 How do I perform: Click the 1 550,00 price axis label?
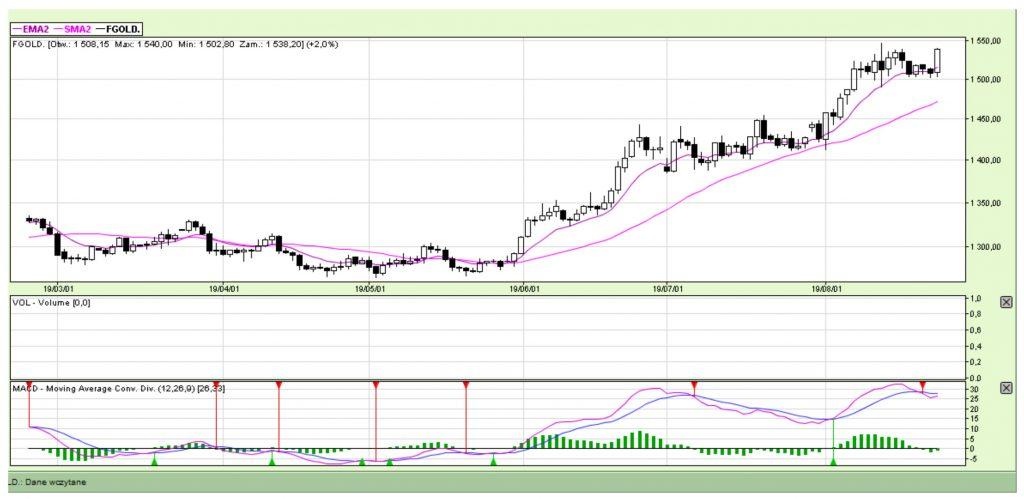(989, 41)
